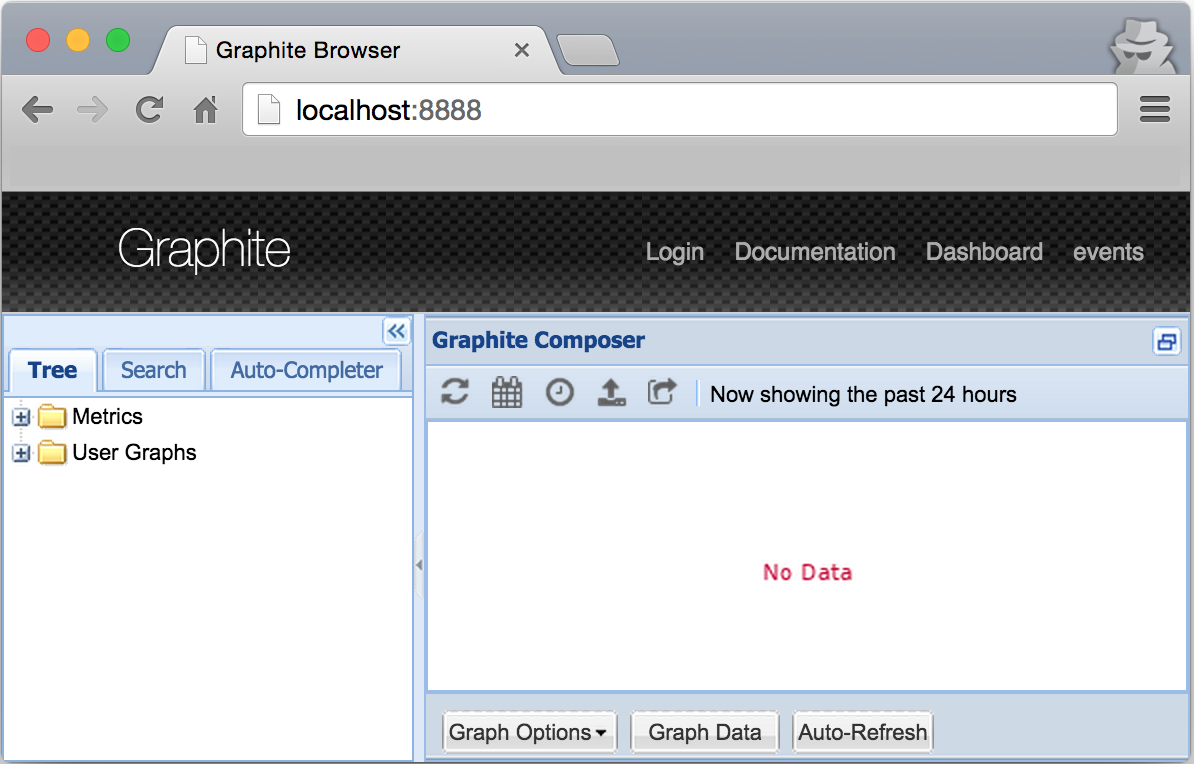Image resolution: width=1194 pixels, height=764 pixels.
Task: Click the panel splitter collapse arrow
Action: tap(419, 565)
